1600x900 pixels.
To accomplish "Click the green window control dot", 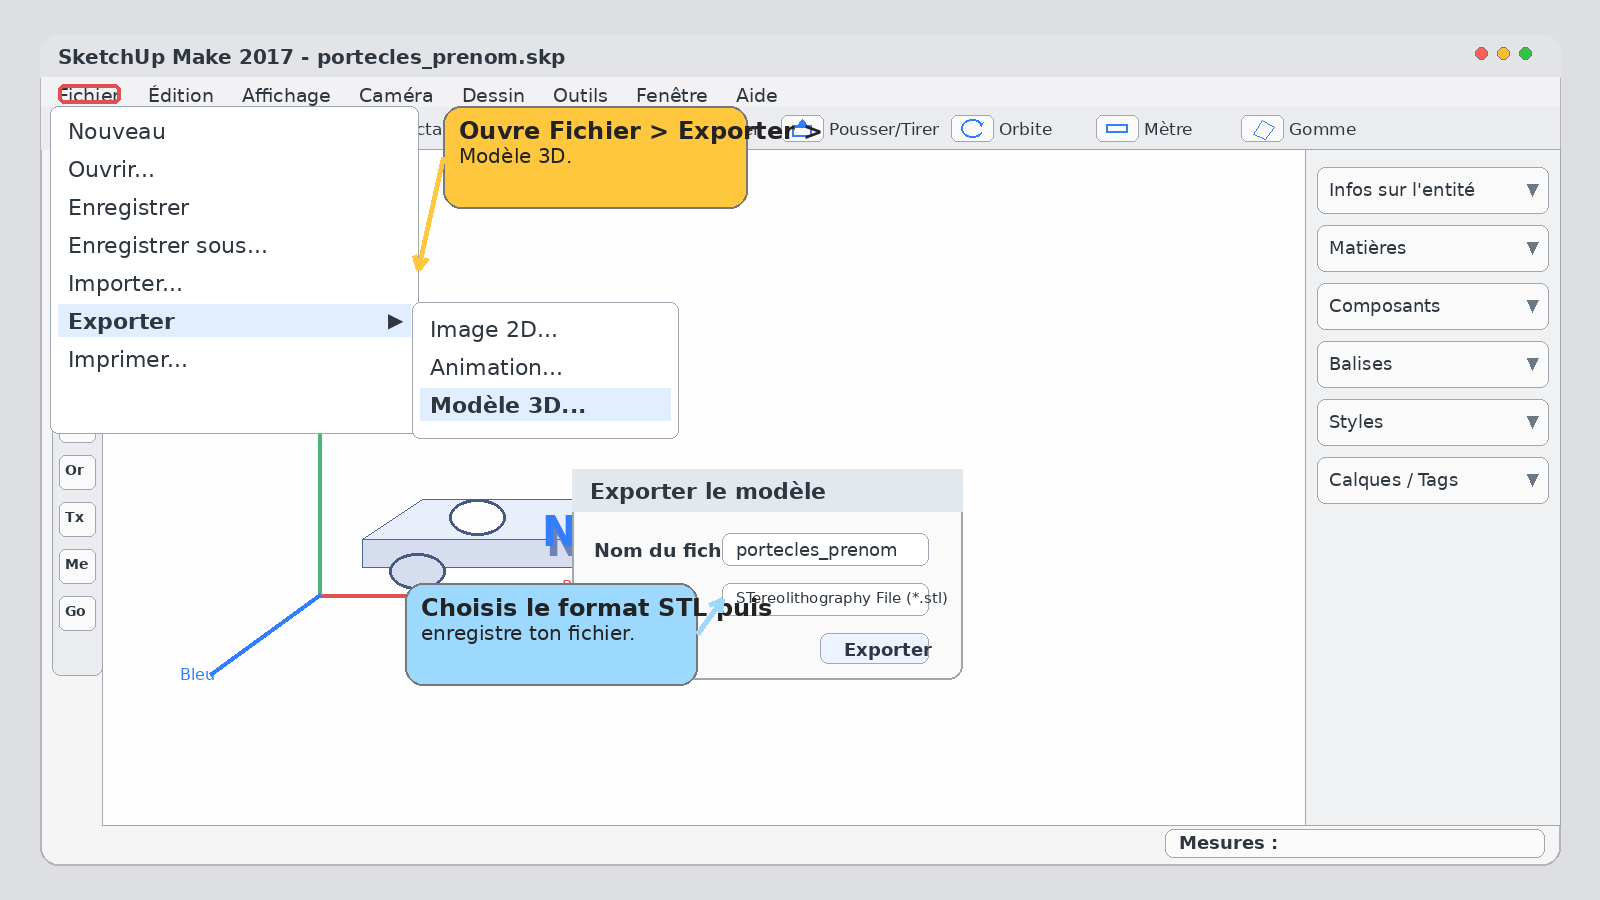I will pyautogui.click(x=1525, y=54).
